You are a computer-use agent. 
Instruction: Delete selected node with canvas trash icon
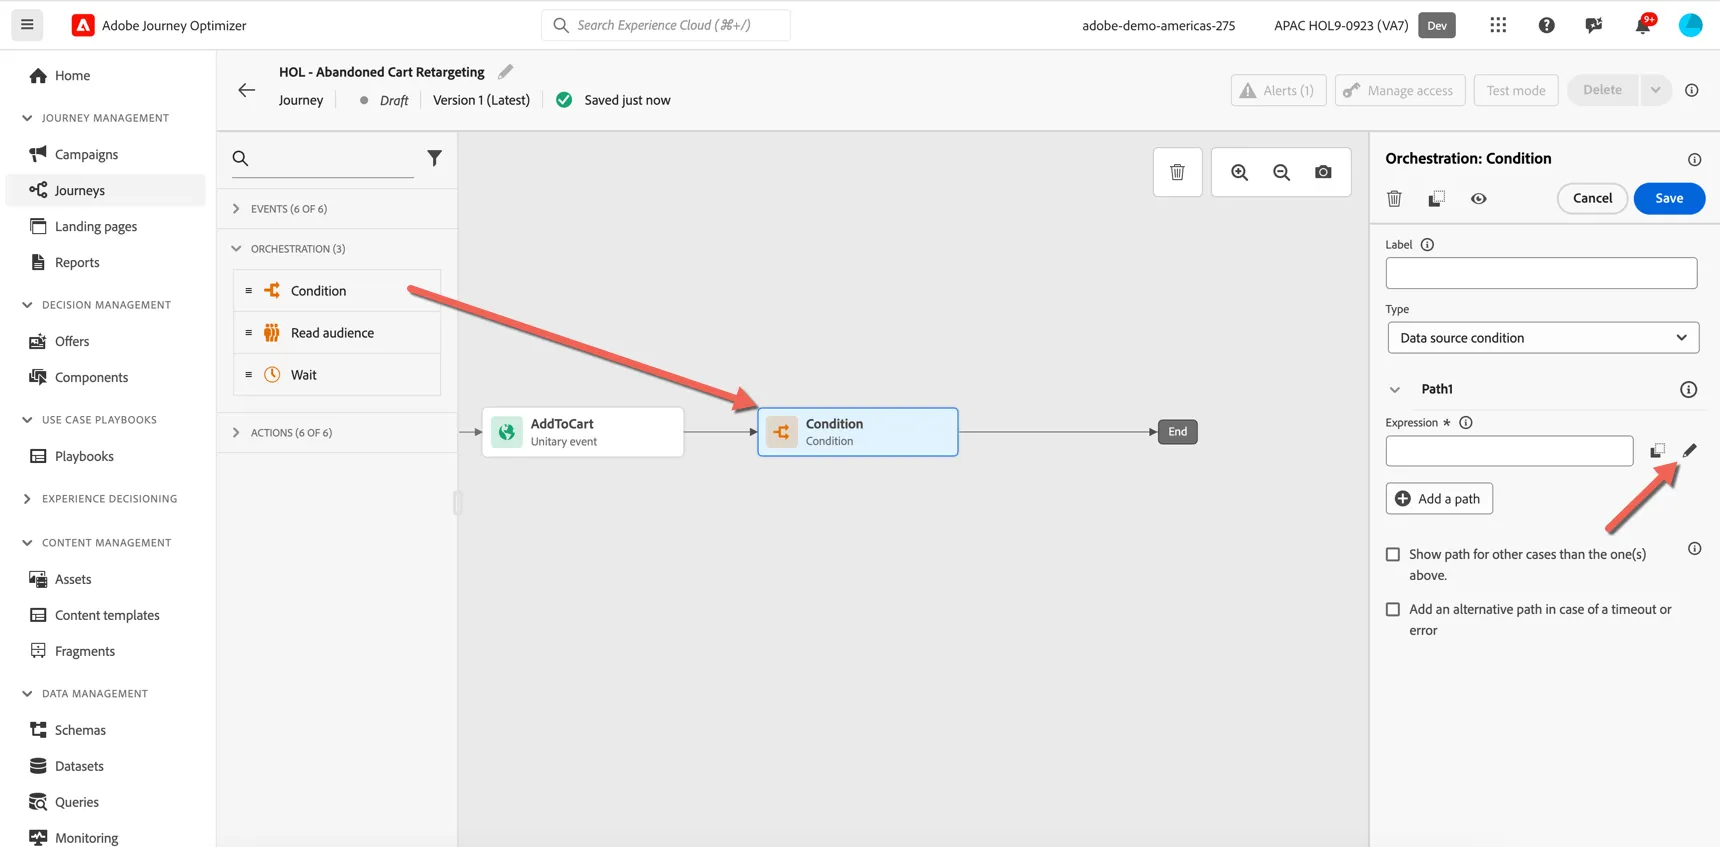coord(1177,172)
